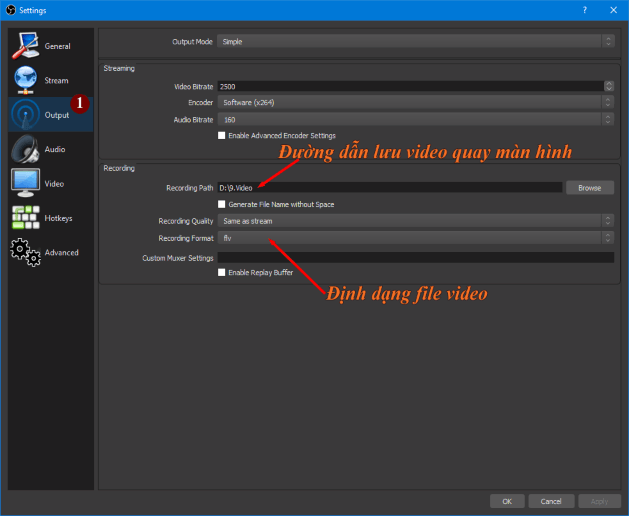This screenshot has height=516, width=629.
Task: Adjust the Video Bitrate stepper arrows
Action: [608, 86]
